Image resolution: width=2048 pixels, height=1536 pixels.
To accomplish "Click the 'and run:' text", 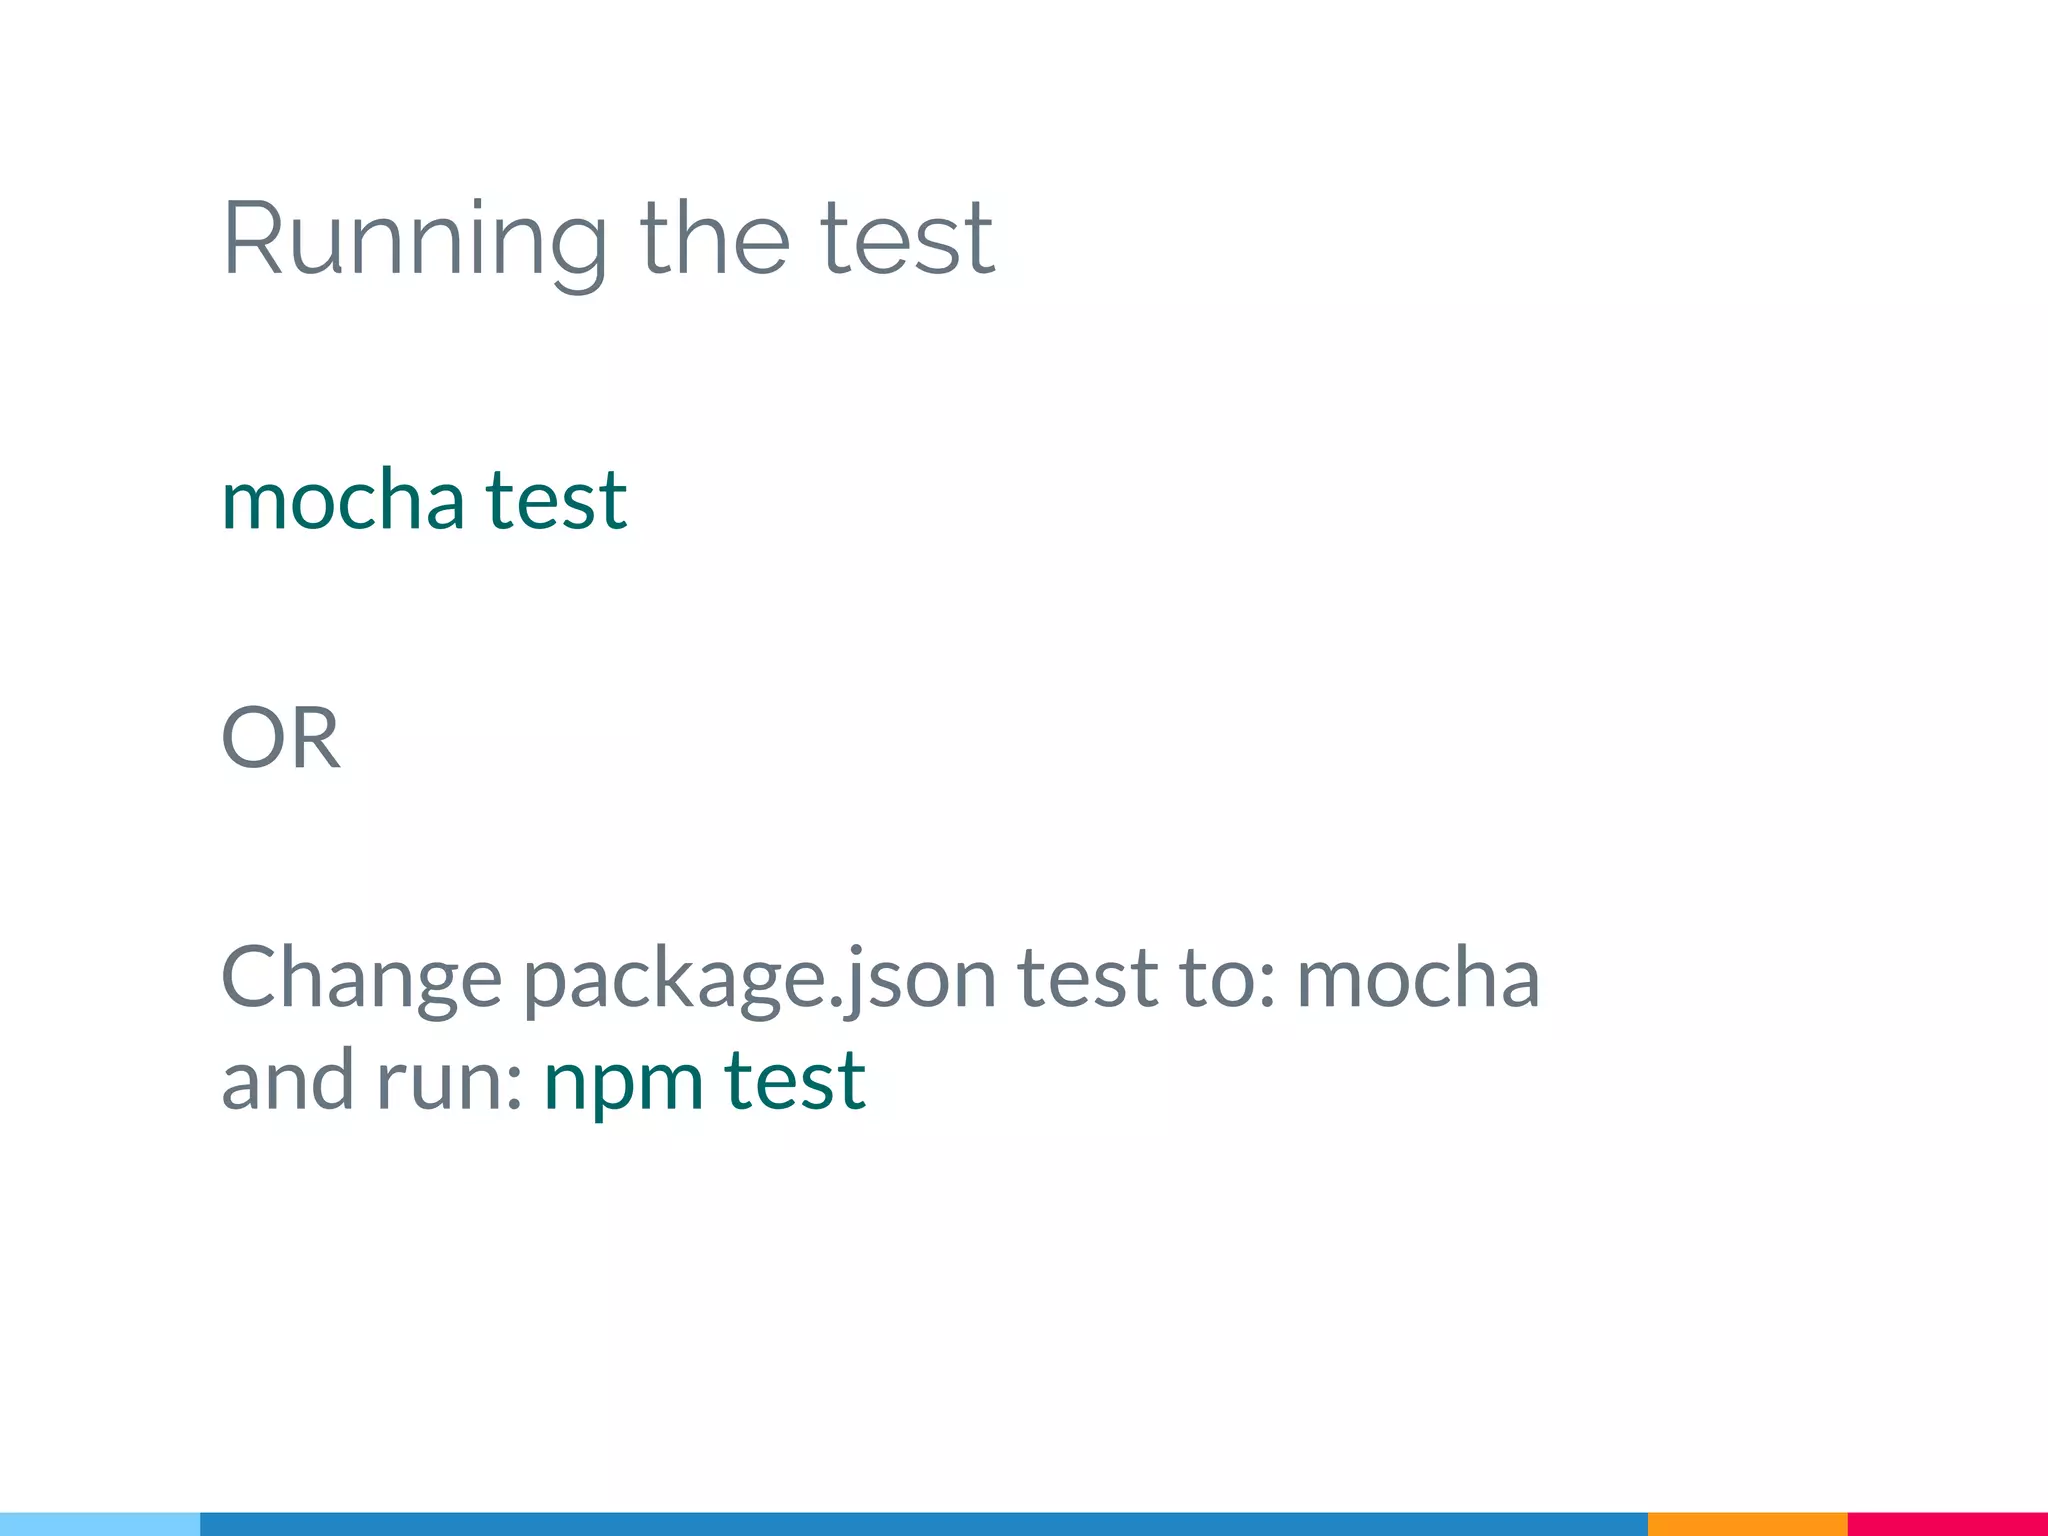I will click(372, 1081).
